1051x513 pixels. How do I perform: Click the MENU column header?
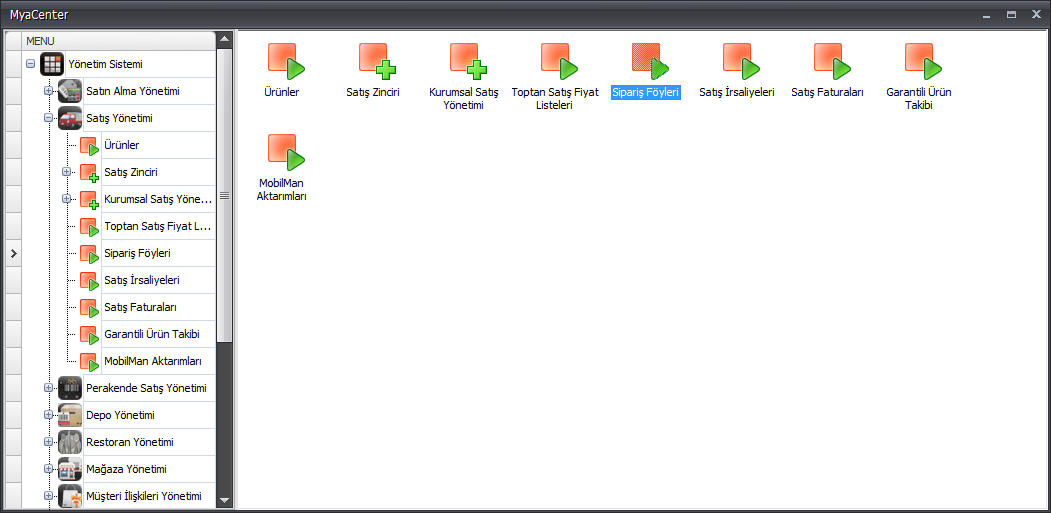[119, 41]
